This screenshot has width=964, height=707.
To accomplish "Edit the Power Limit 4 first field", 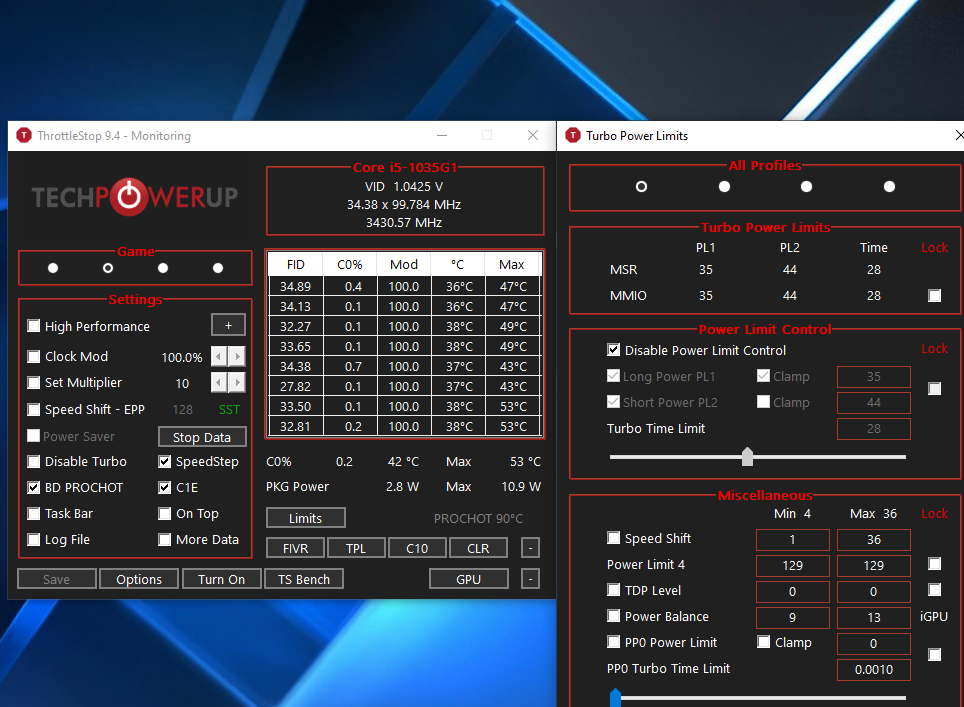I will click(x=792, y=566).
